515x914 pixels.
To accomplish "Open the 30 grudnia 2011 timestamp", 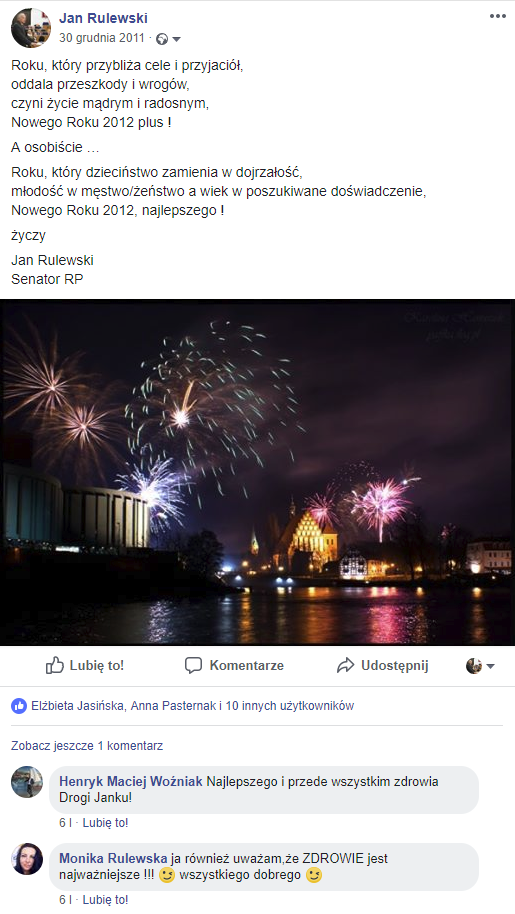I will [x=101, y=38].
